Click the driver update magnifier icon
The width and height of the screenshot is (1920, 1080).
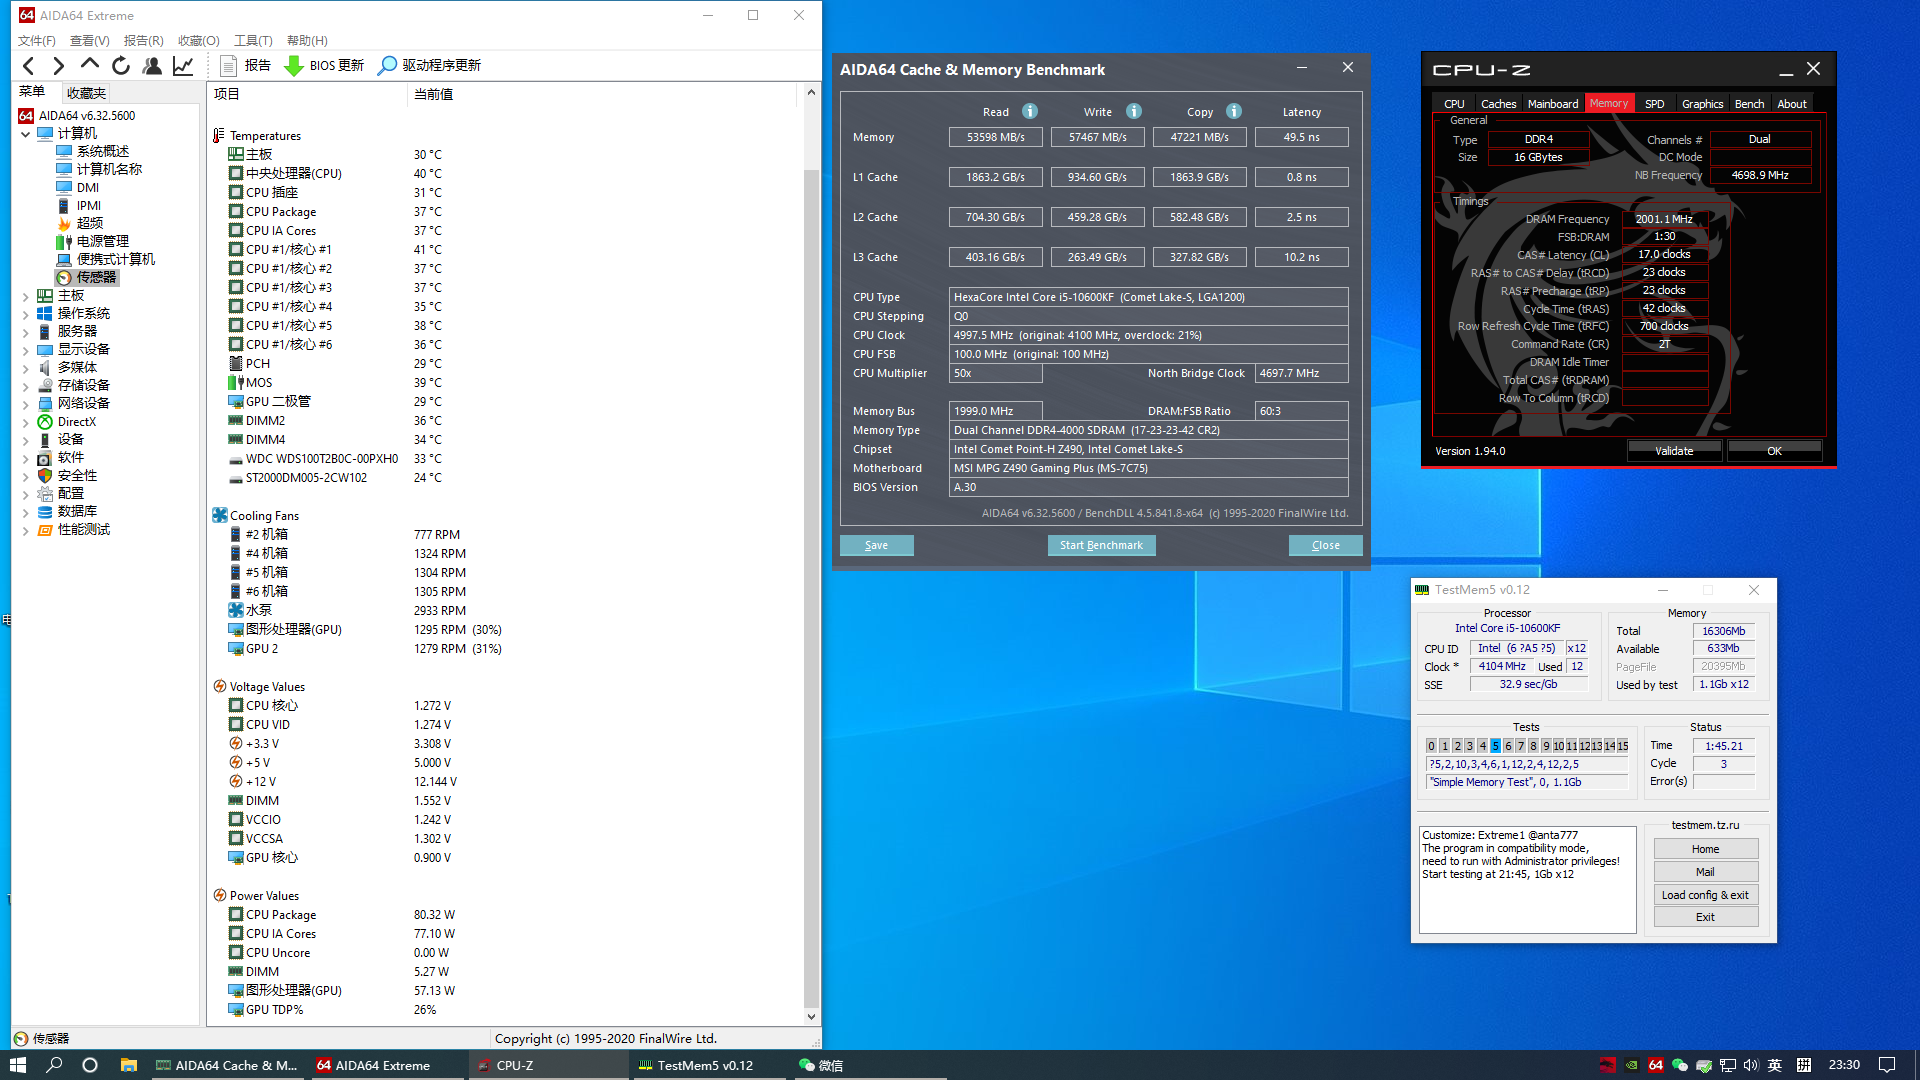click(387, 66)
